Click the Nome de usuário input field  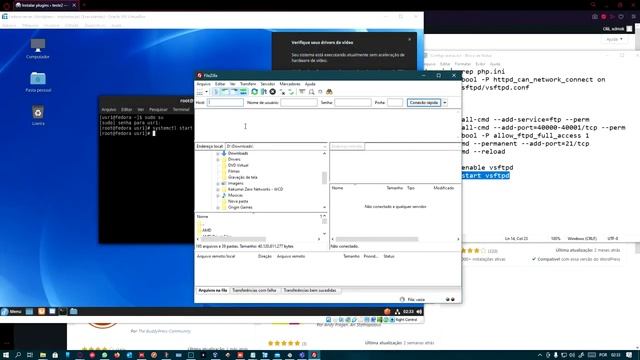(x=299, y=103)
